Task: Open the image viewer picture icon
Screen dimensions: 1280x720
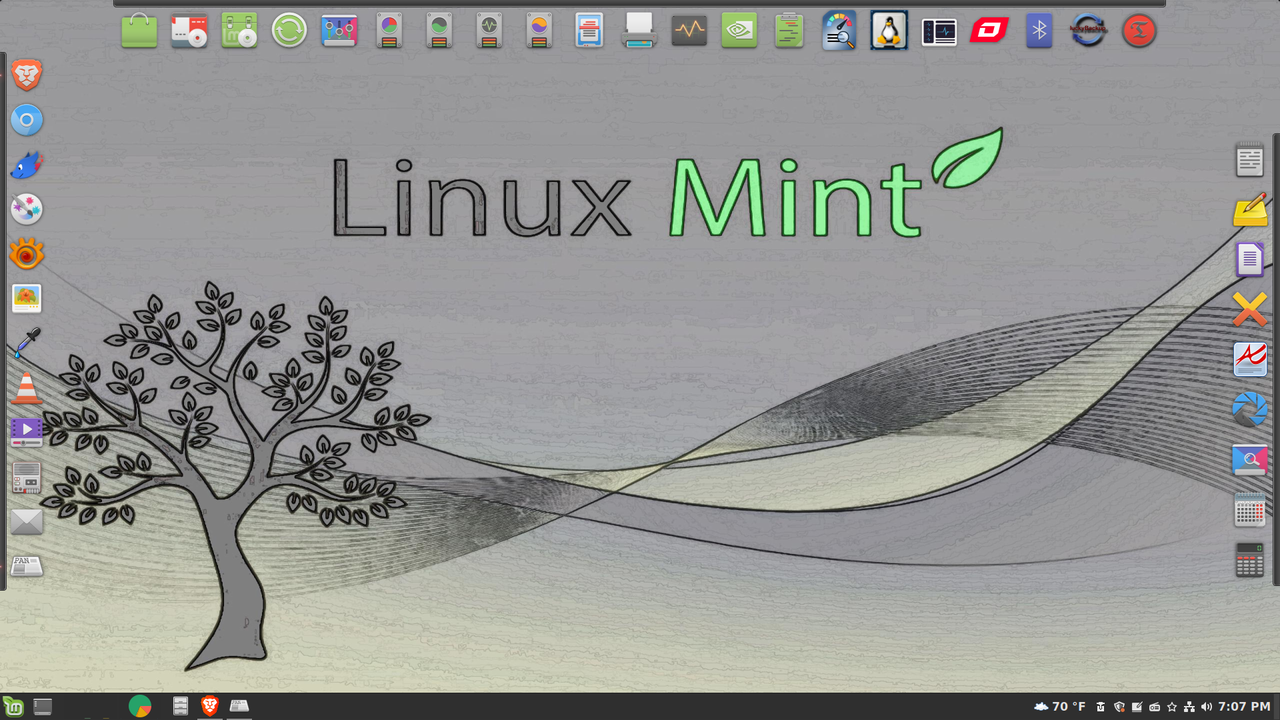Action: click(x=27, y=298)
